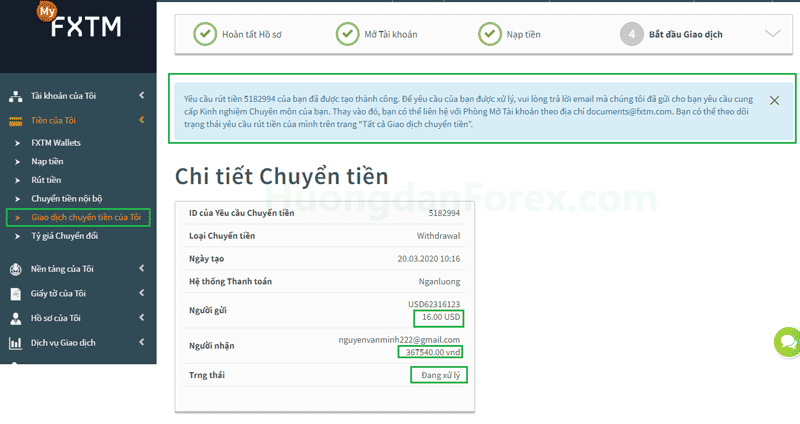The width and height of the screenshot is (800, 424).
Task: Open the green live chat bubble
Action: (x=788, y=342)
